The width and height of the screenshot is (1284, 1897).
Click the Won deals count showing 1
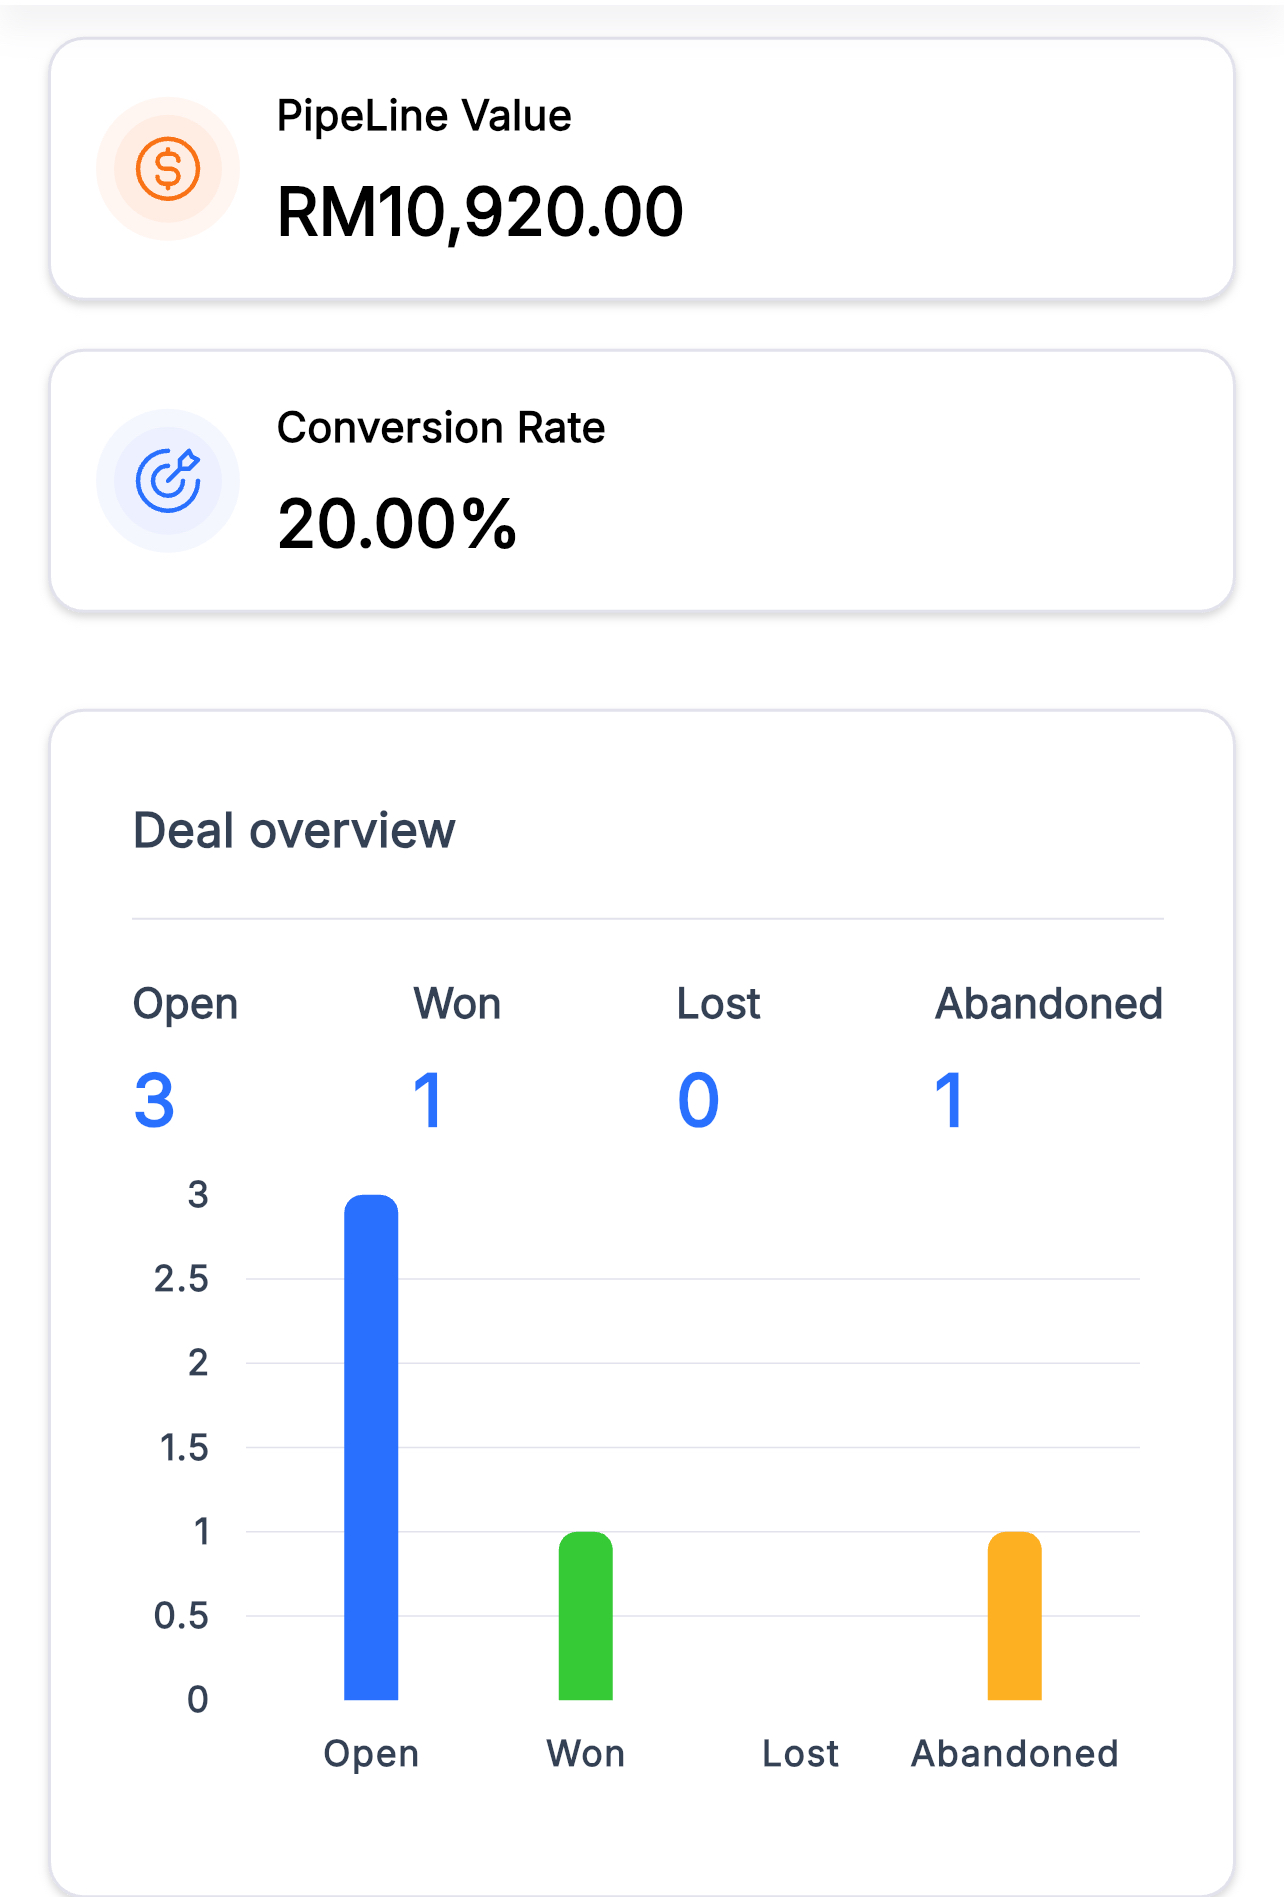pos(428,1101)
